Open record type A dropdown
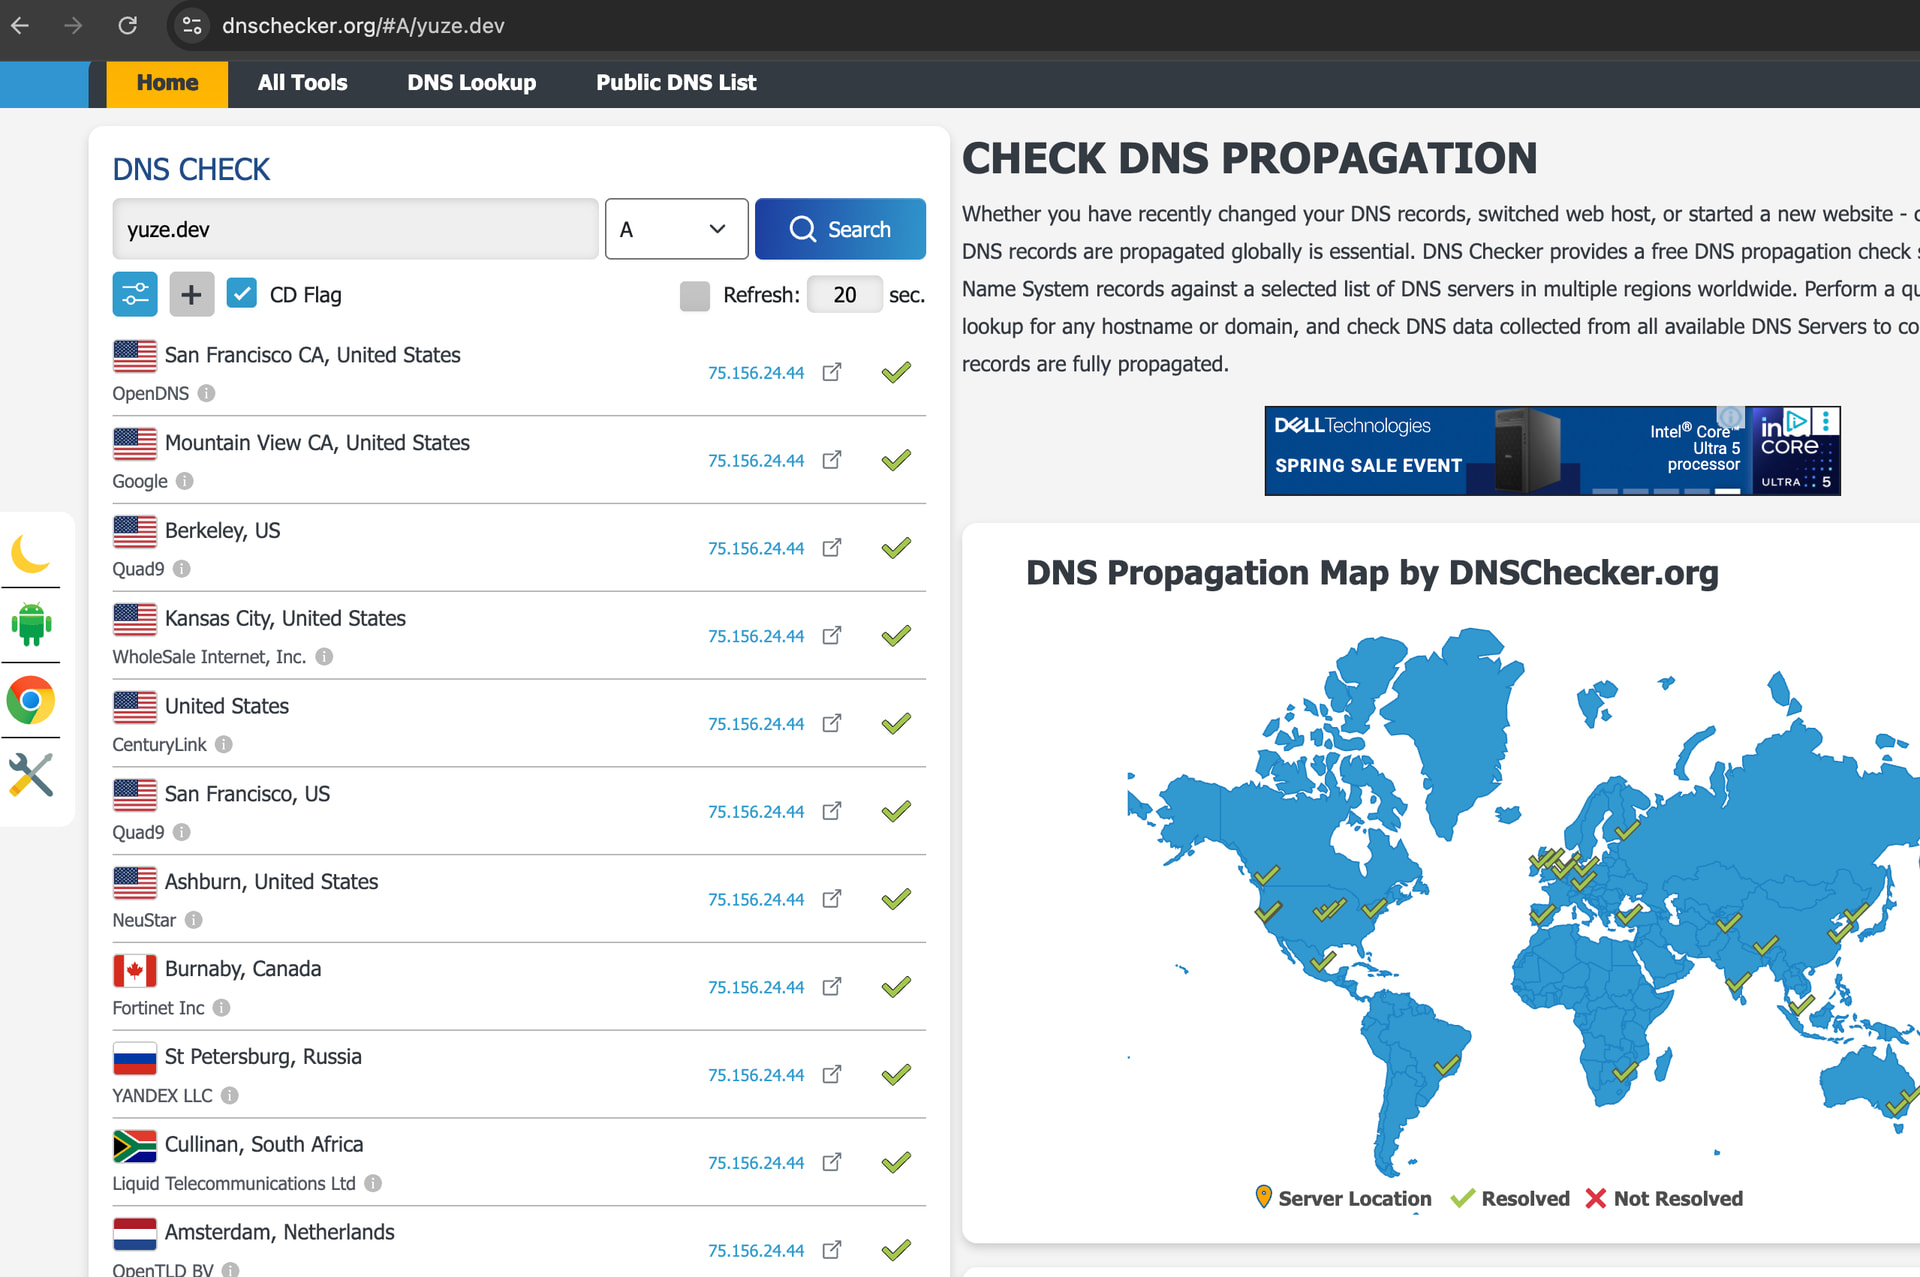1920x1277 pixels. pyautogui.click(x=676, y=229)
